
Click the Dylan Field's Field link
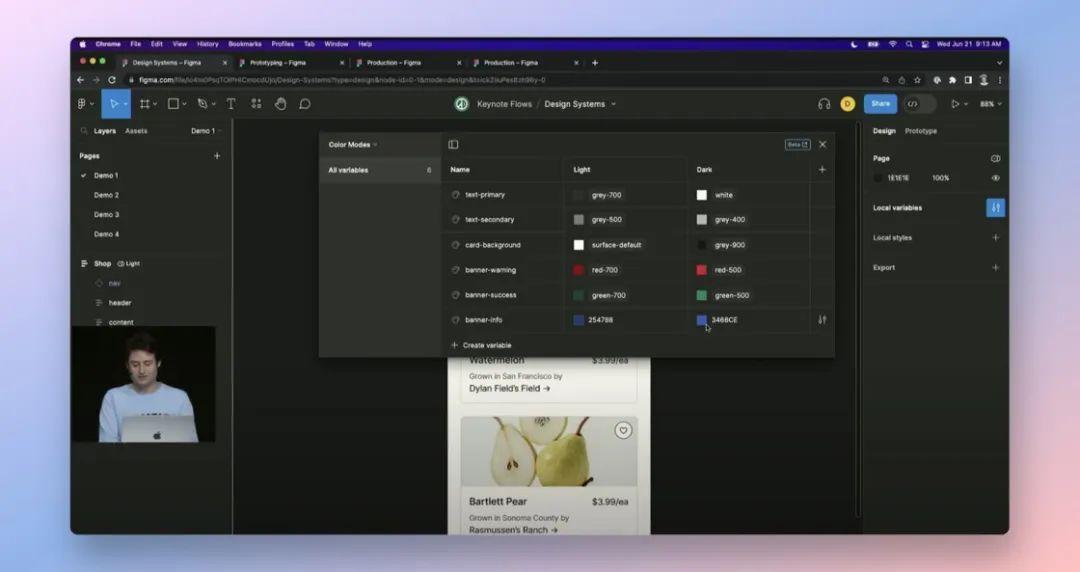click(510, 389)
